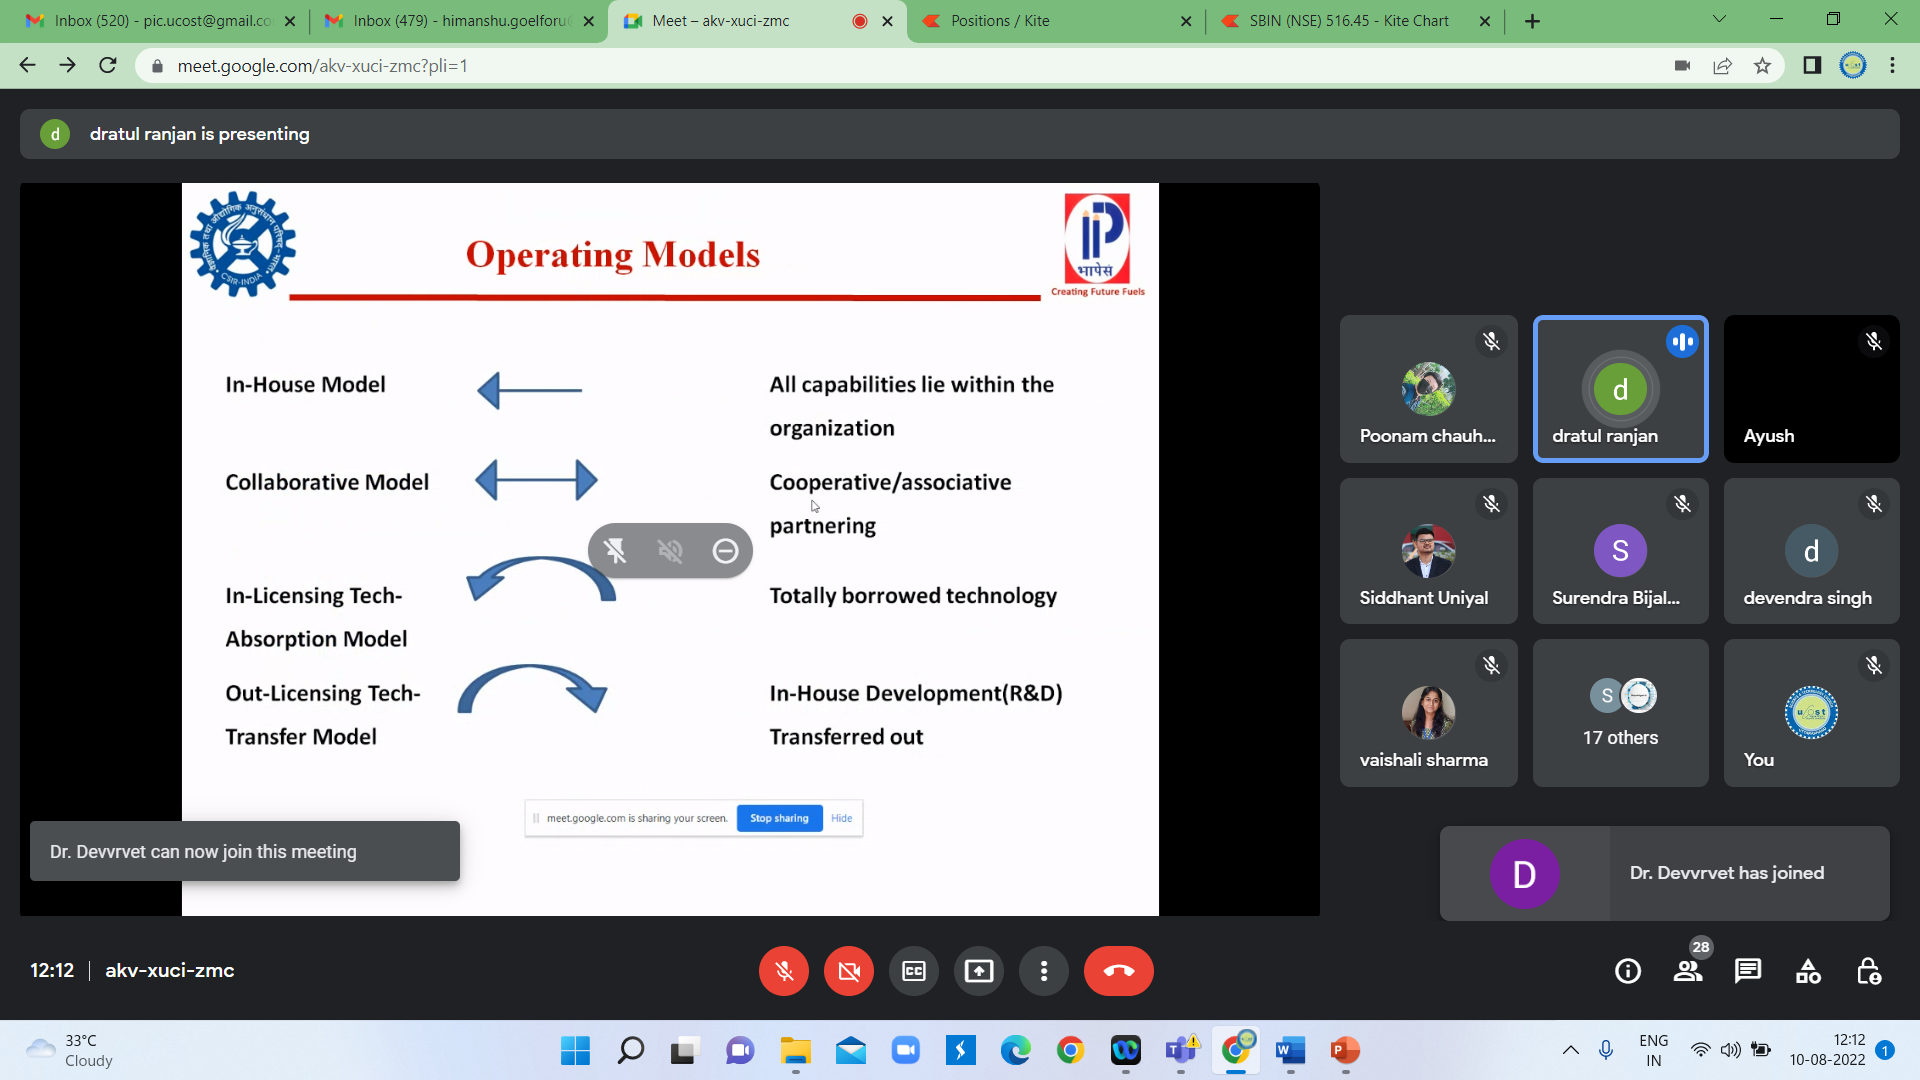
Task: Click the Hide link in sharing bar
Action: pos(842,818)
